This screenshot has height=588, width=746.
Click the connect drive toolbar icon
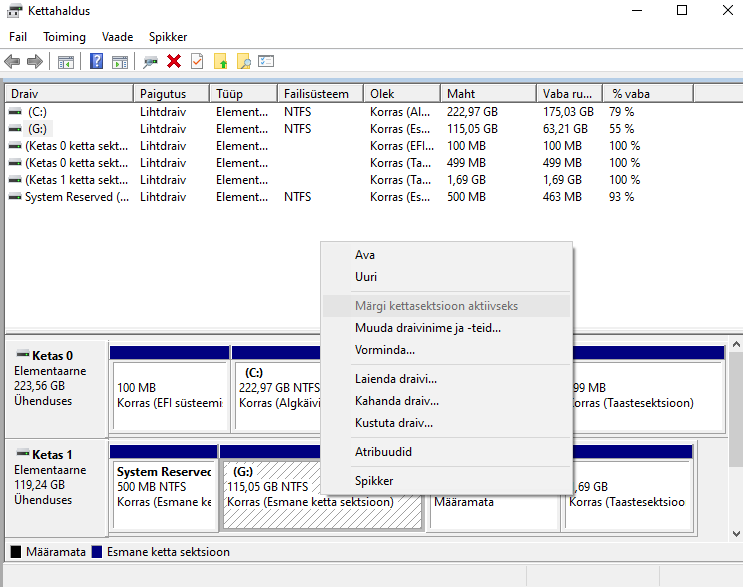tap(151, 62)
